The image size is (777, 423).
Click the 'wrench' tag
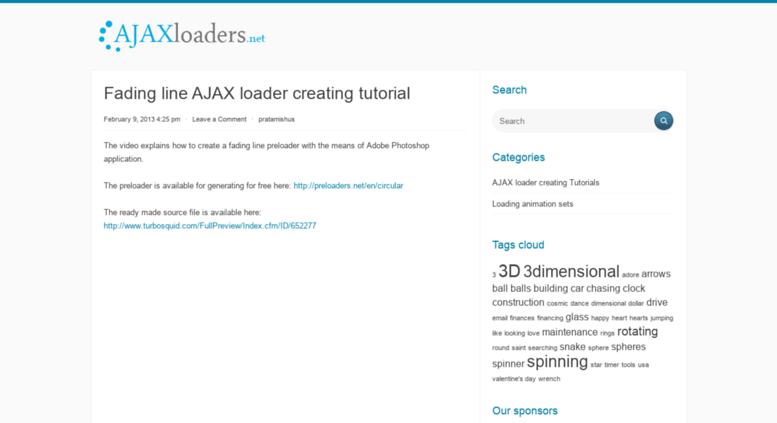point(549,379)
